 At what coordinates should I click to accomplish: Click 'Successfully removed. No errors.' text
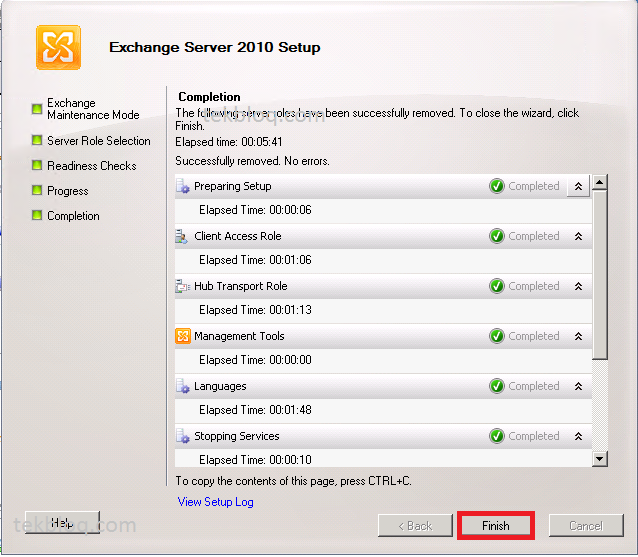pos(252,162)
